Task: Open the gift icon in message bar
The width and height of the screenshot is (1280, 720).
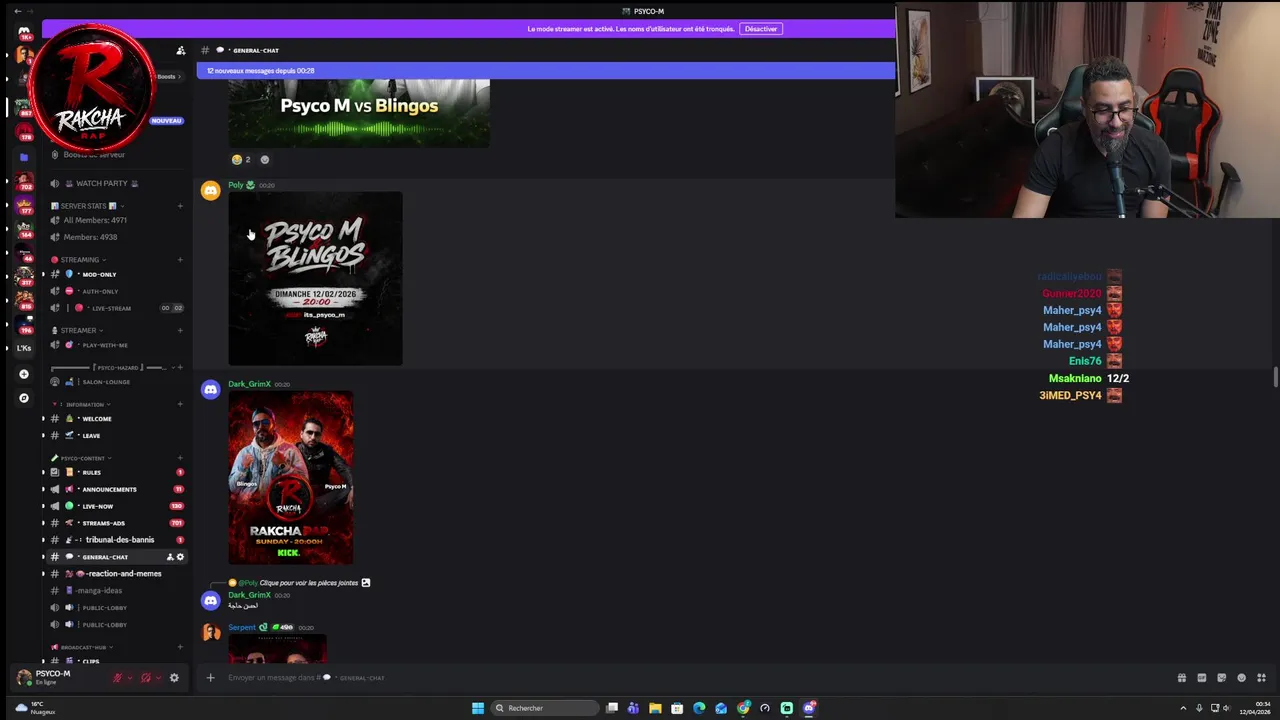Action: coord(1181,678)
